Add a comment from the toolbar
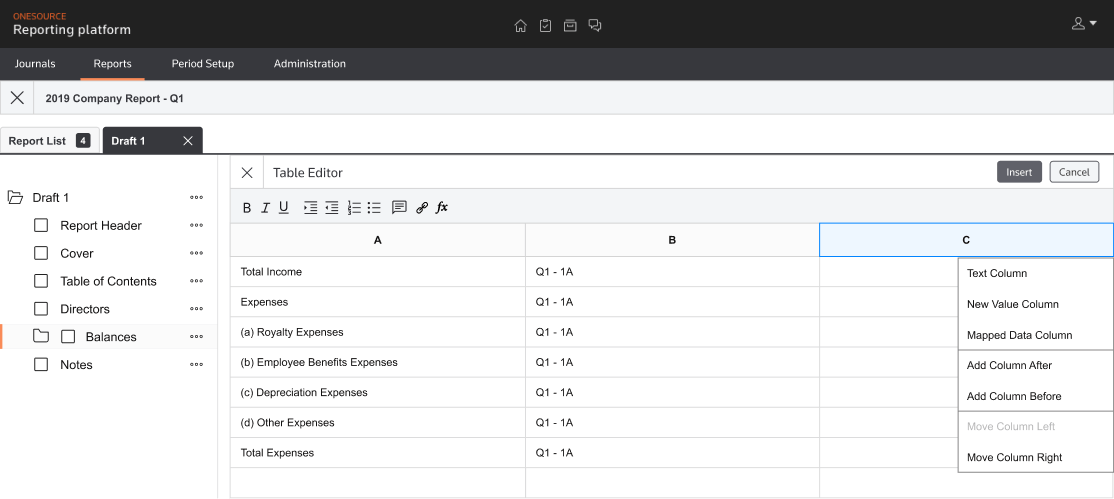The width and height of the screenshot is (1114, 499). click(x=399, y=208)
